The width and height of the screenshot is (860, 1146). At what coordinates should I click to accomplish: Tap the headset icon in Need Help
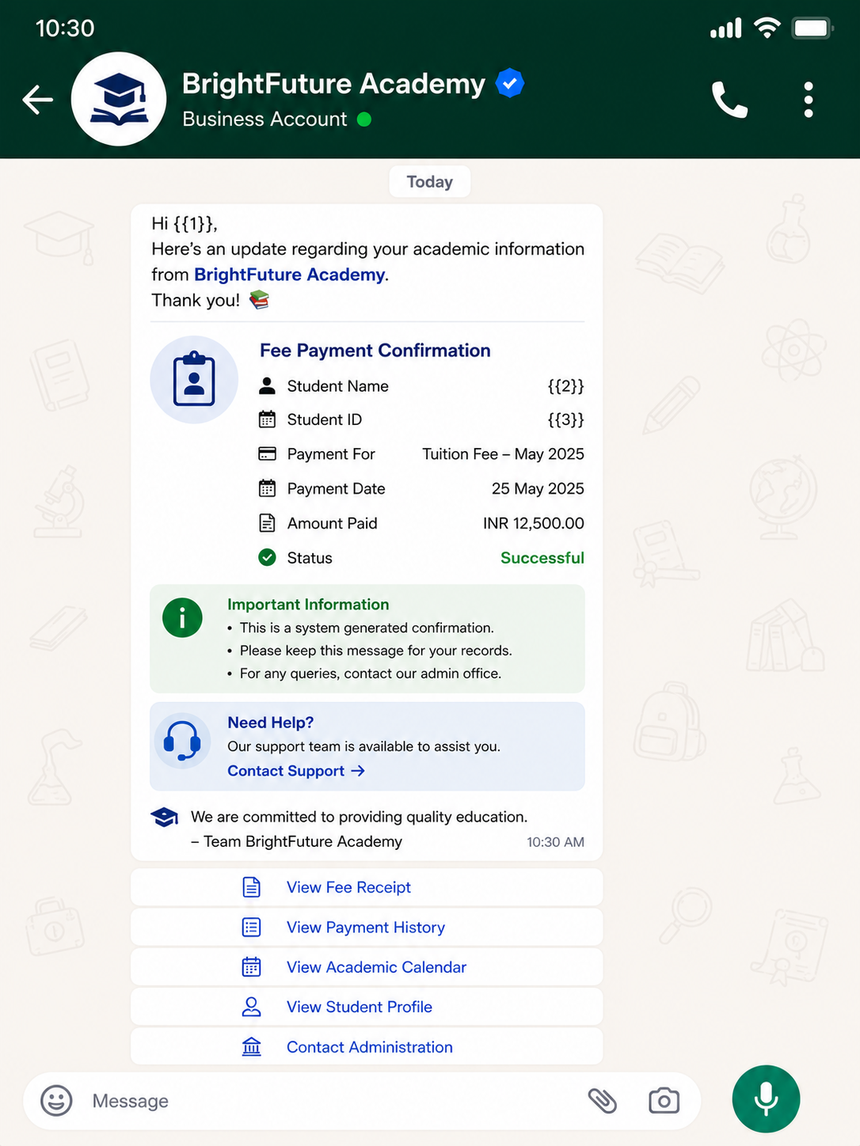pos(182,741)
